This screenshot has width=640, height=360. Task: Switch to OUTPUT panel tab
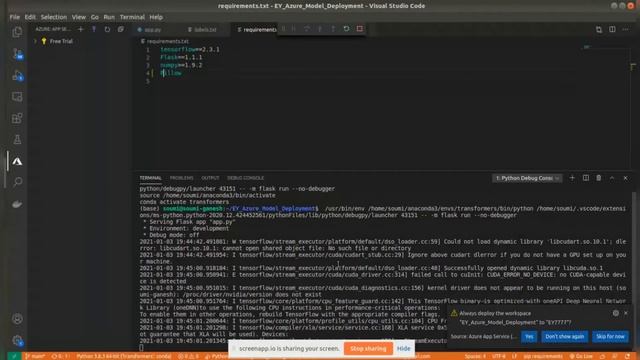point(210,178)
